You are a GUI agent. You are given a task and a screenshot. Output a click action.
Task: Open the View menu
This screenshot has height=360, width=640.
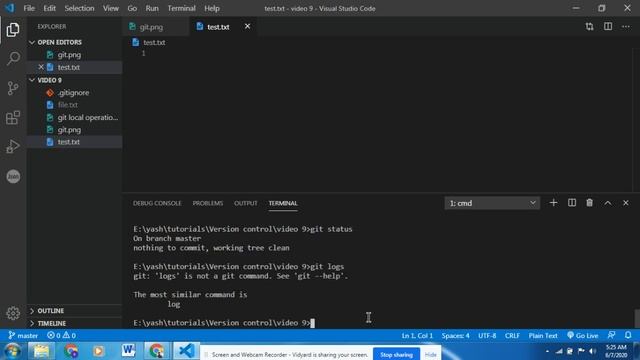point(111,8)
